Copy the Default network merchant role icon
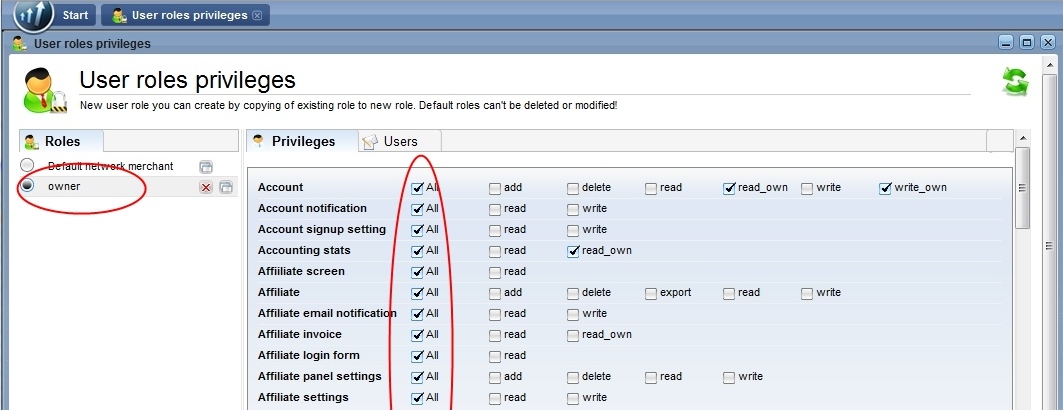The height and width of the screenshot is (410, 1063). point(206,167)
